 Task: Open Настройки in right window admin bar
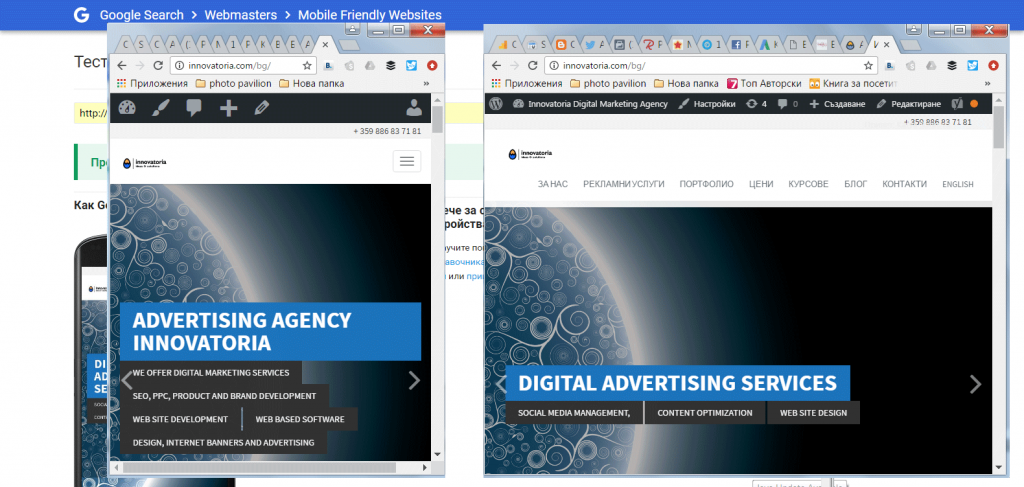[x=707, y=104]
